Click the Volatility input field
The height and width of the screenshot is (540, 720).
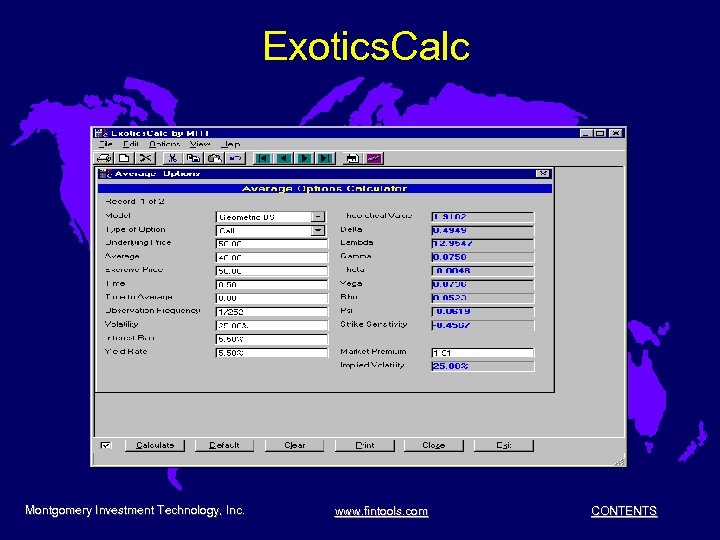(272, 326)
